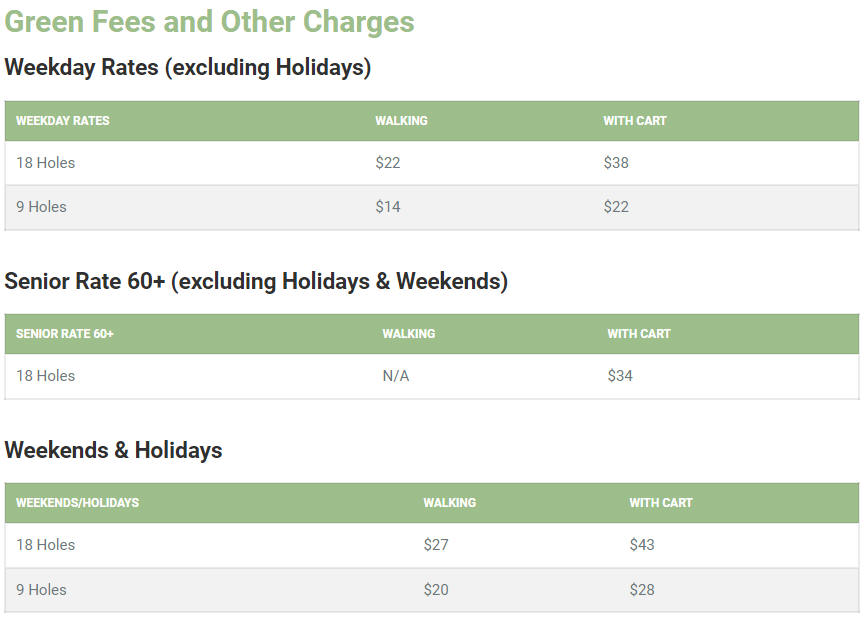Select the weekday 18 Holes row label
This screenshot has height=631, width=867.
tap(45, 163)
